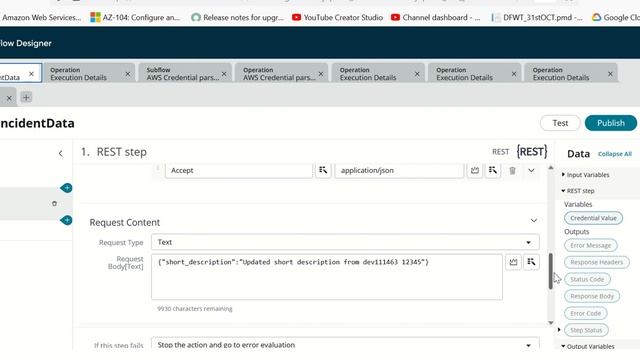Select the Error Message output pill
This screenshot has height=360, width=640.
pyautogui.click(x=591, y=245)
